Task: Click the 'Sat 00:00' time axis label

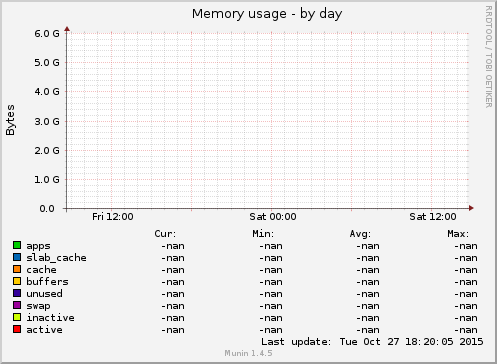Action: click(x=273, y=217)
